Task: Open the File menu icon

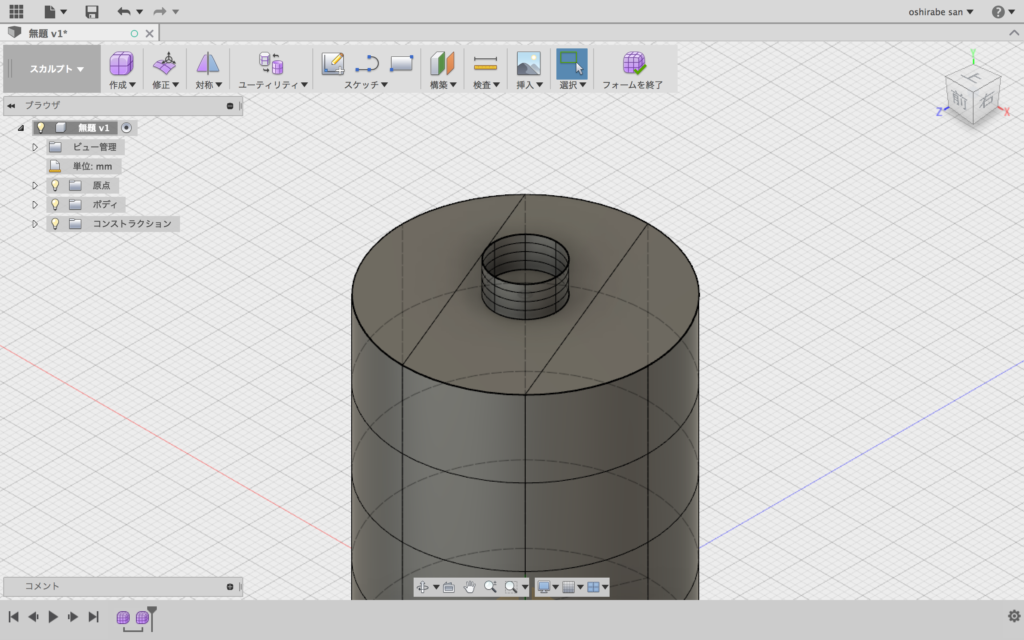Action: [x=50, y=11]
